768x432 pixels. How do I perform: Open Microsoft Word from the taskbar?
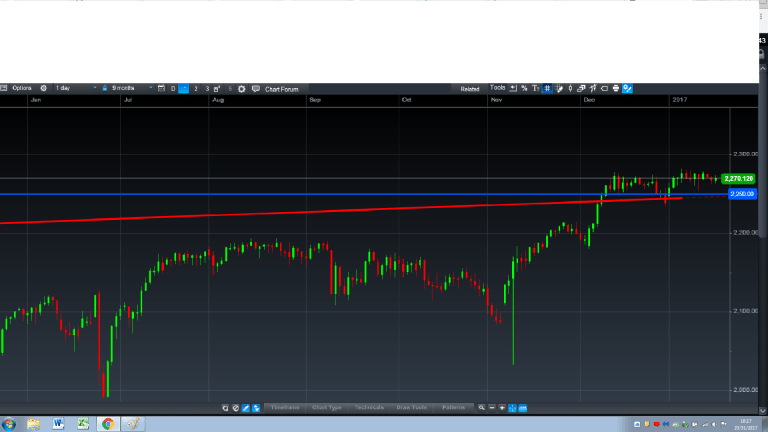58,424
